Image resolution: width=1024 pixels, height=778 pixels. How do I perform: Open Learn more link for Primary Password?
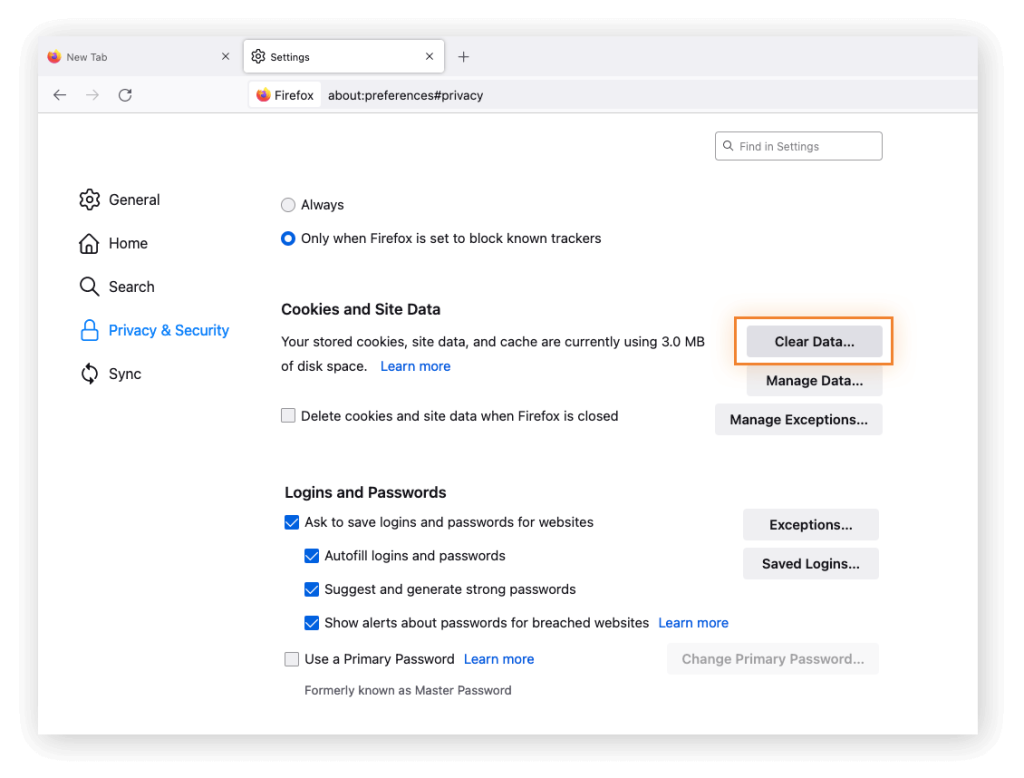[499, 659]
